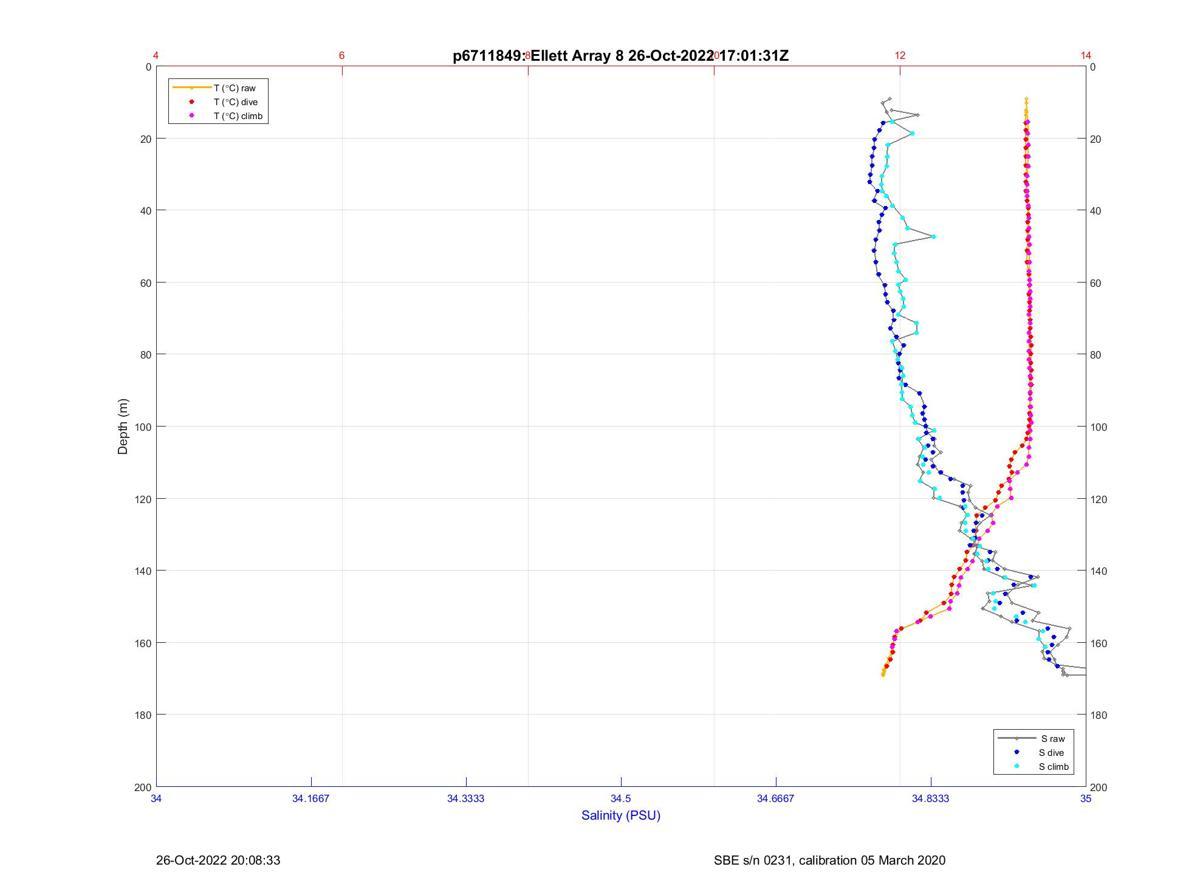Click the orange line sample for T raw
This screenshot has height=885, width=1200.
click(192, 88)
